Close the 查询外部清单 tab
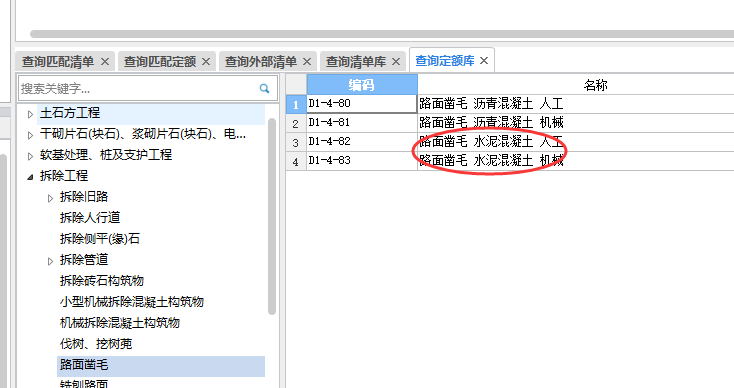The width and height of the screenshot is (734, 388). 307,62
